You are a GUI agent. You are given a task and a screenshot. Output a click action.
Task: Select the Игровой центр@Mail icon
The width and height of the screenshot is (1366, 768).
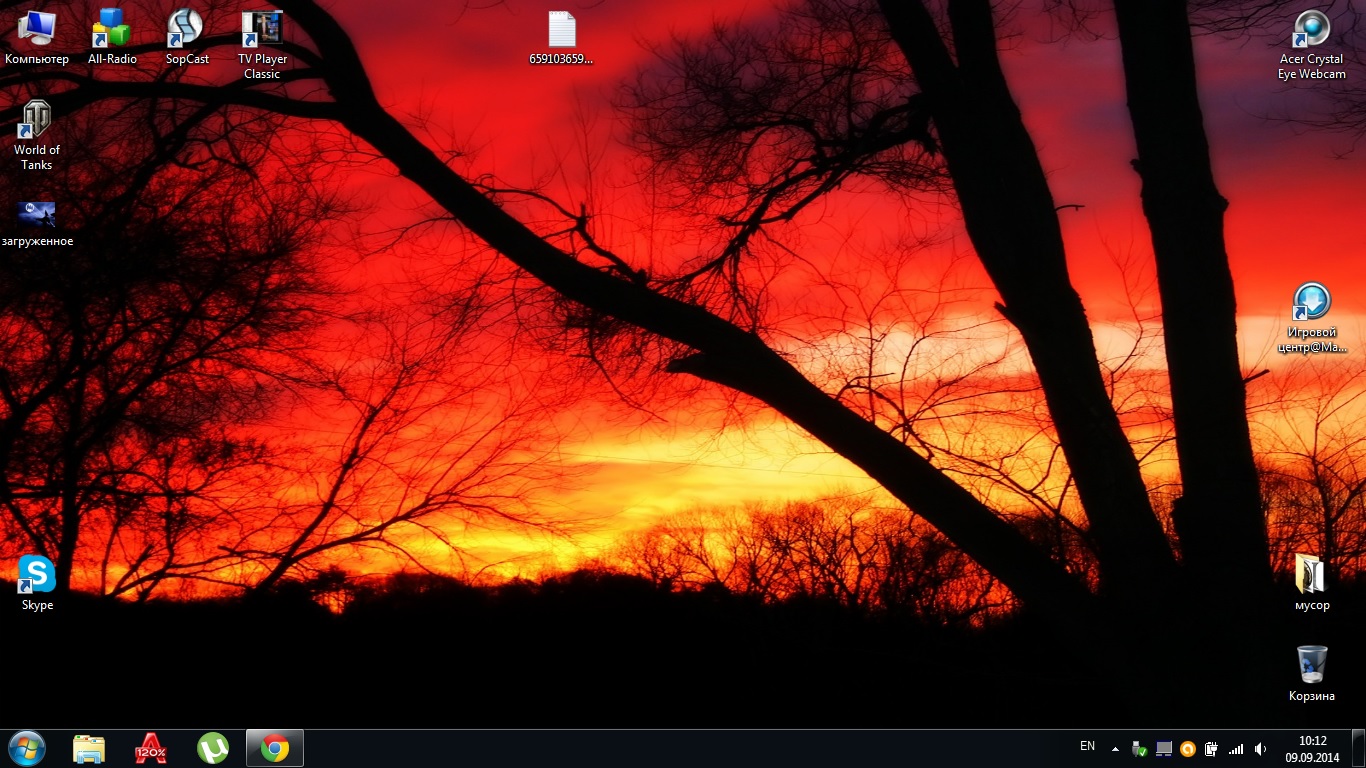pyautogui.click(x=1312, y=318)
